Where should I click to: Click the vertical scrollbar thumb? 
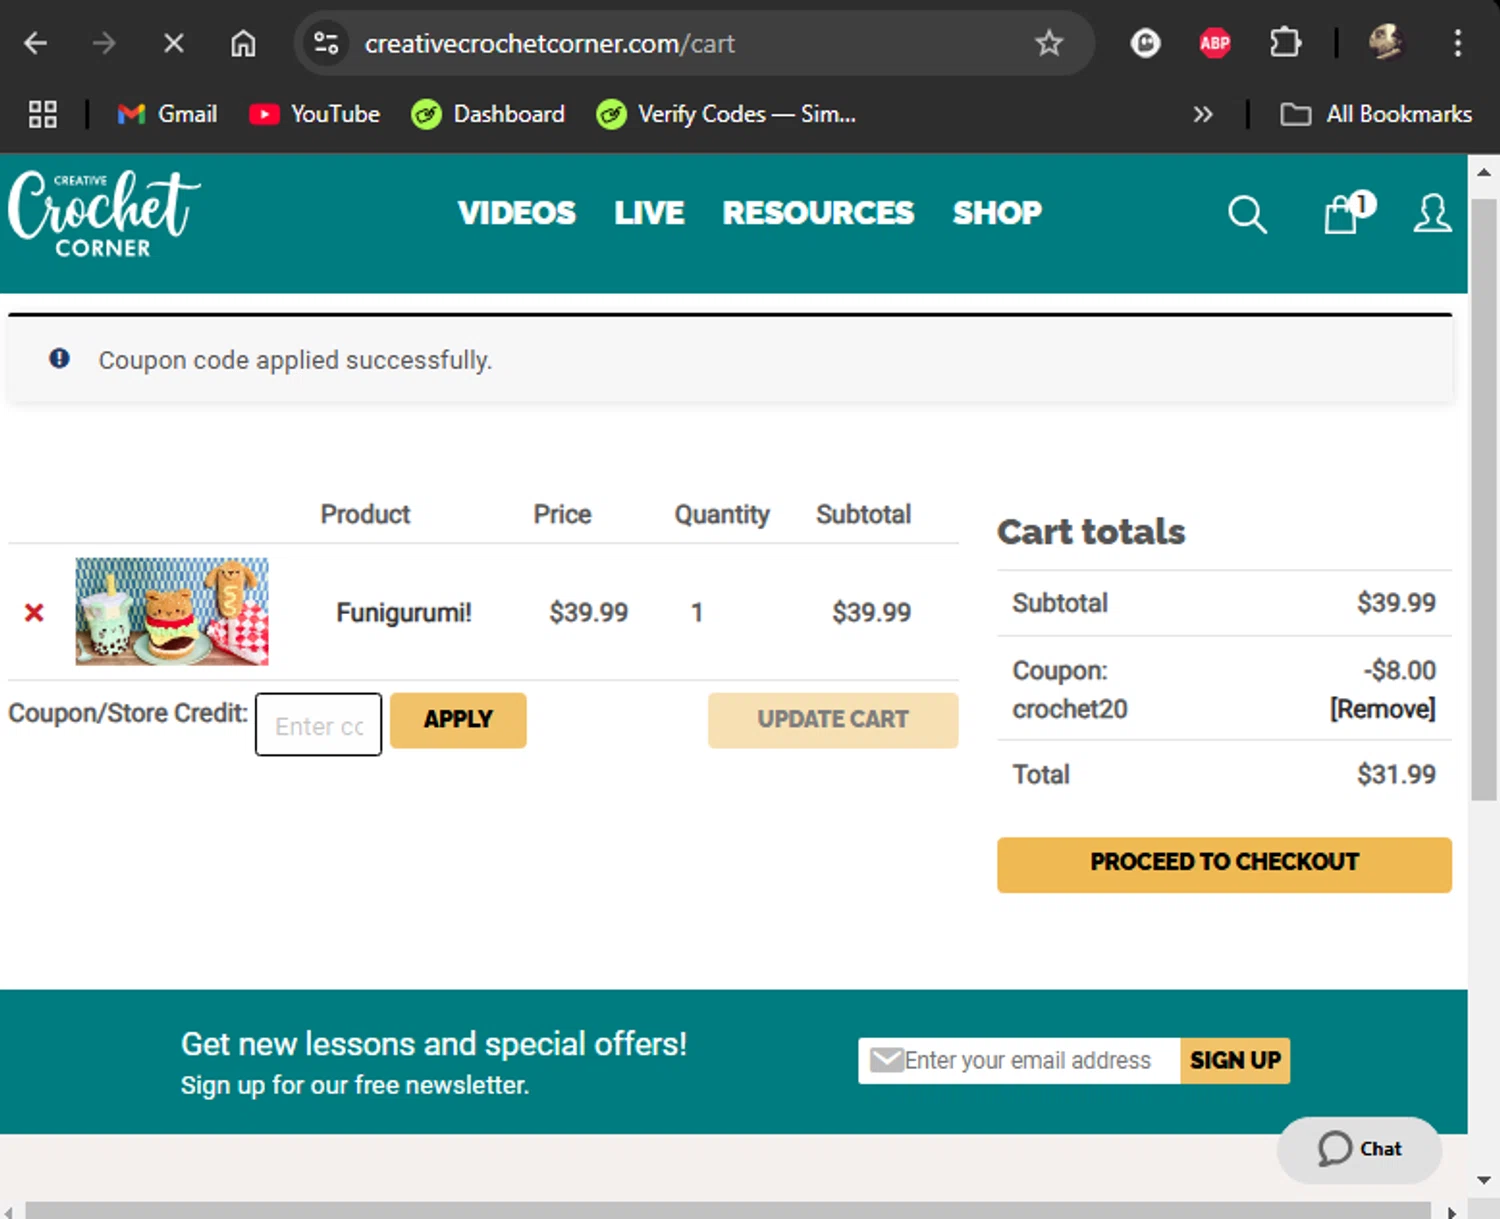[1484, 498]
